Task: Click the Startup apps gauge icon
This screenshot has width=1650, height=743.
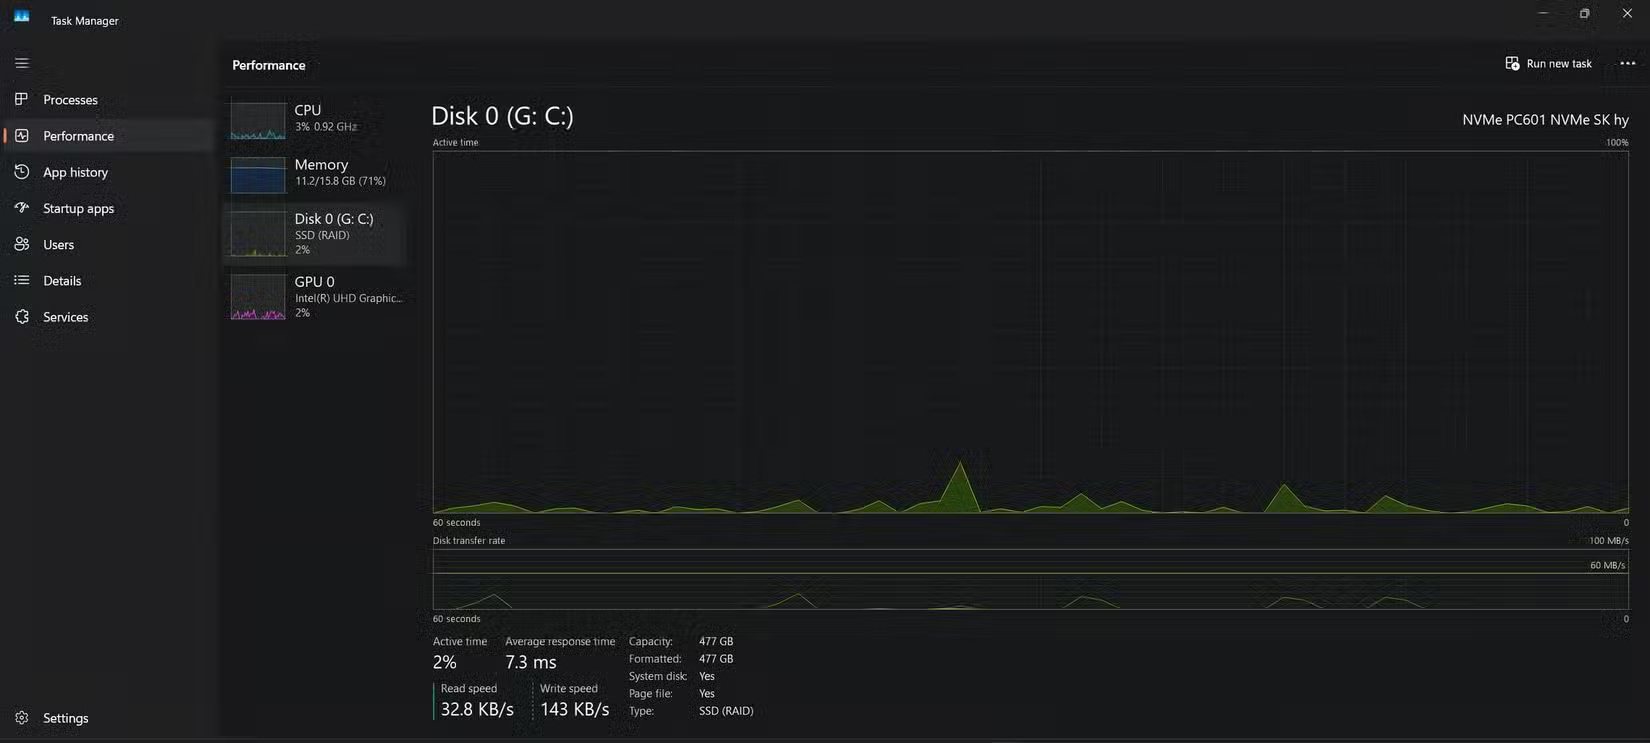Action: click(22, 208)
